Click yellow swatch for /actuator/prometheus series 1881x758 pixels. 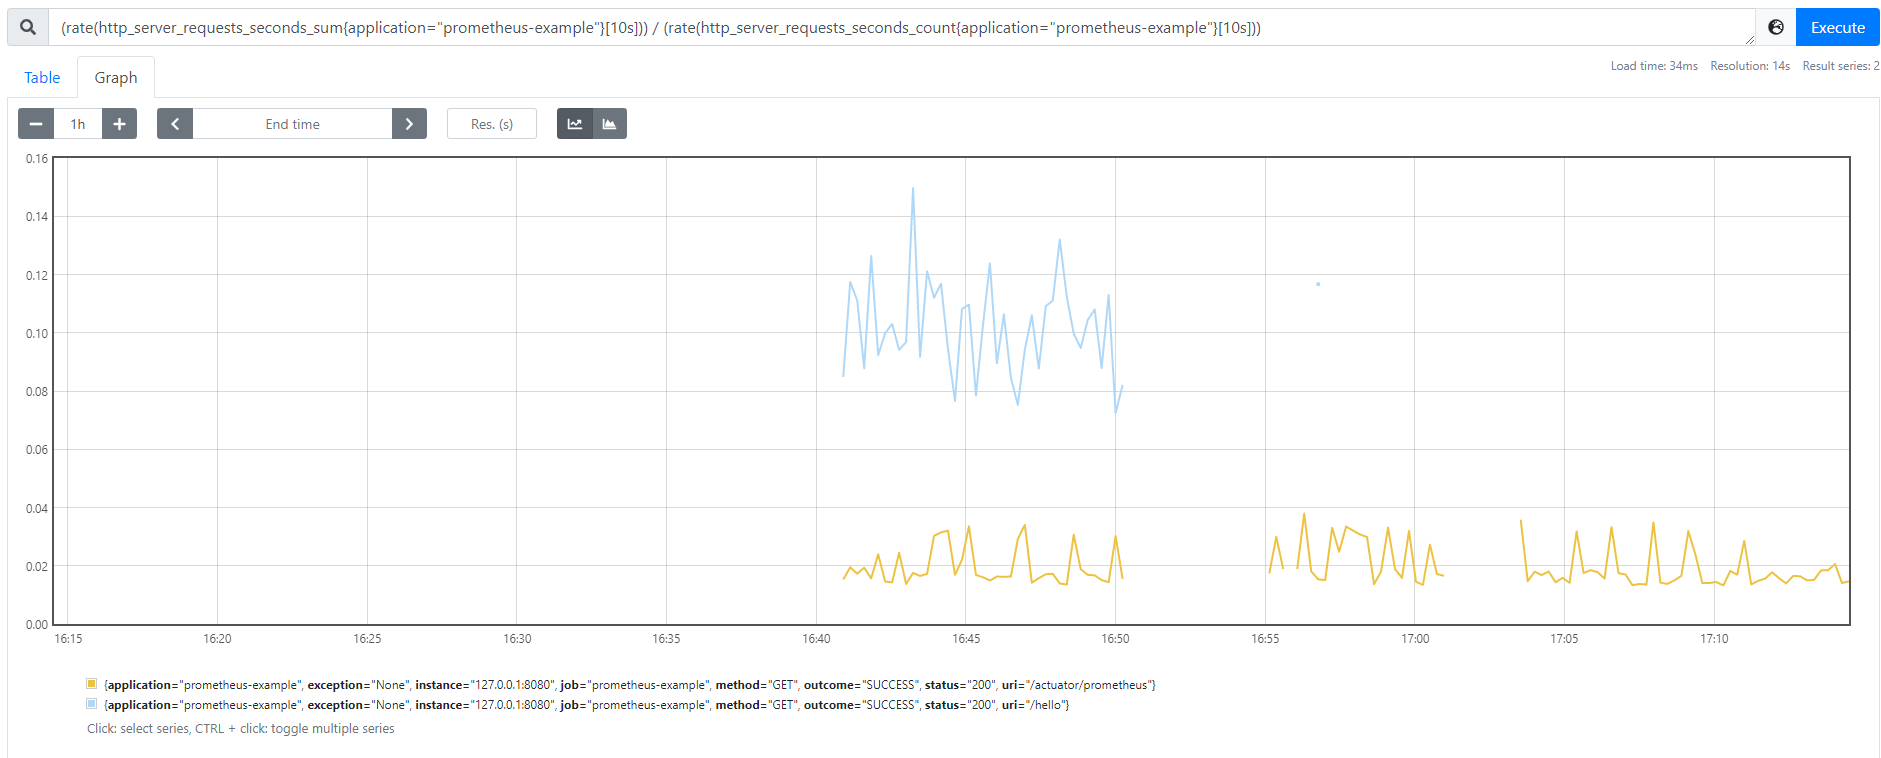(92, 684)
